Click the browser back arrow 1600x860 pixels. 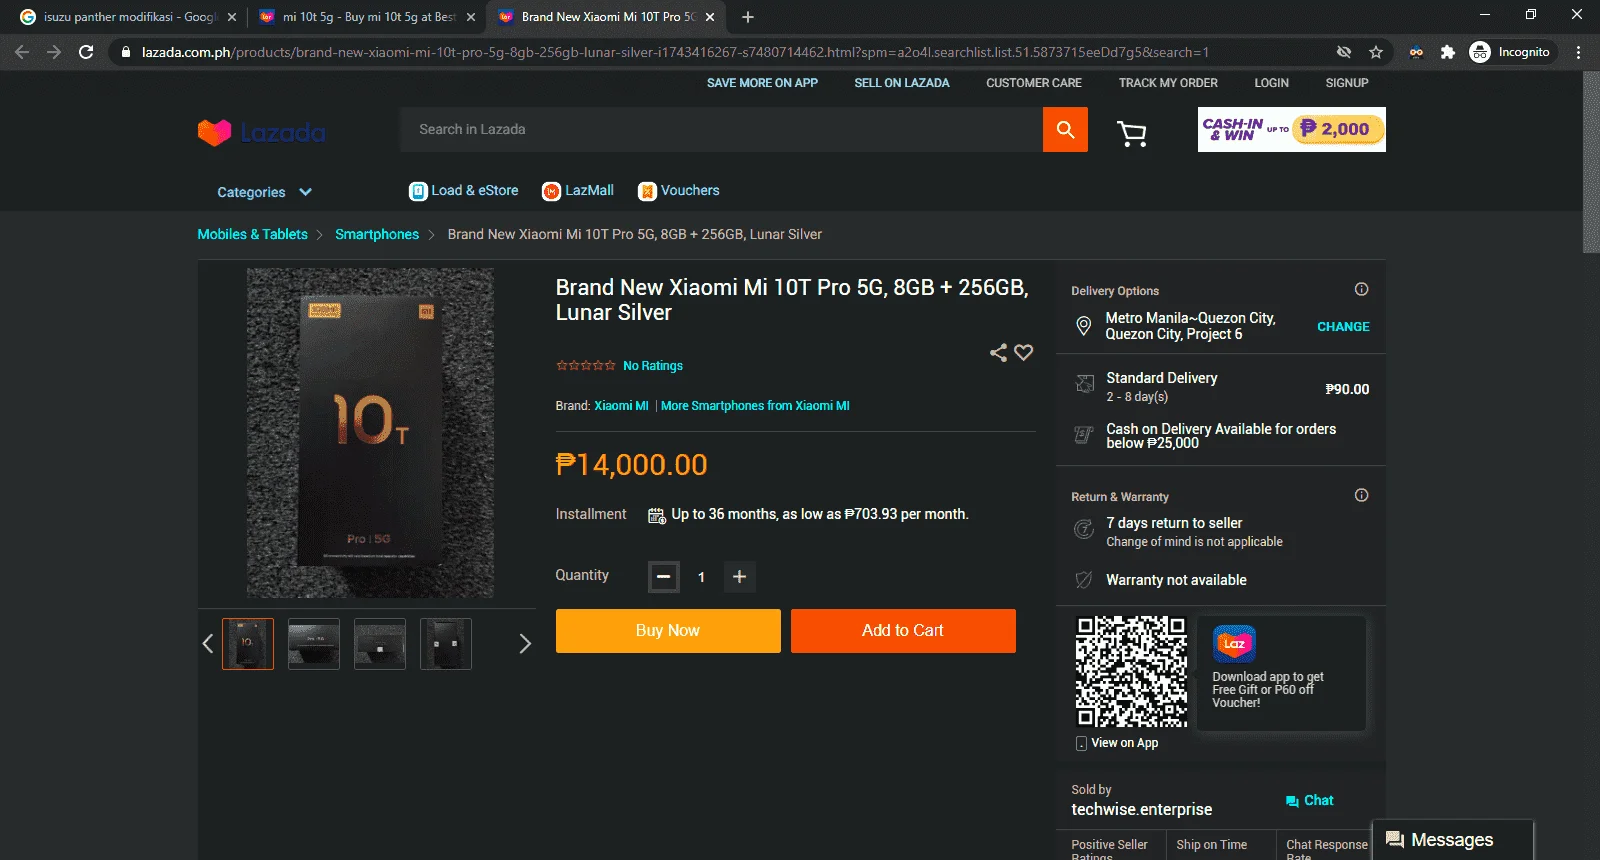coord(22,52)
